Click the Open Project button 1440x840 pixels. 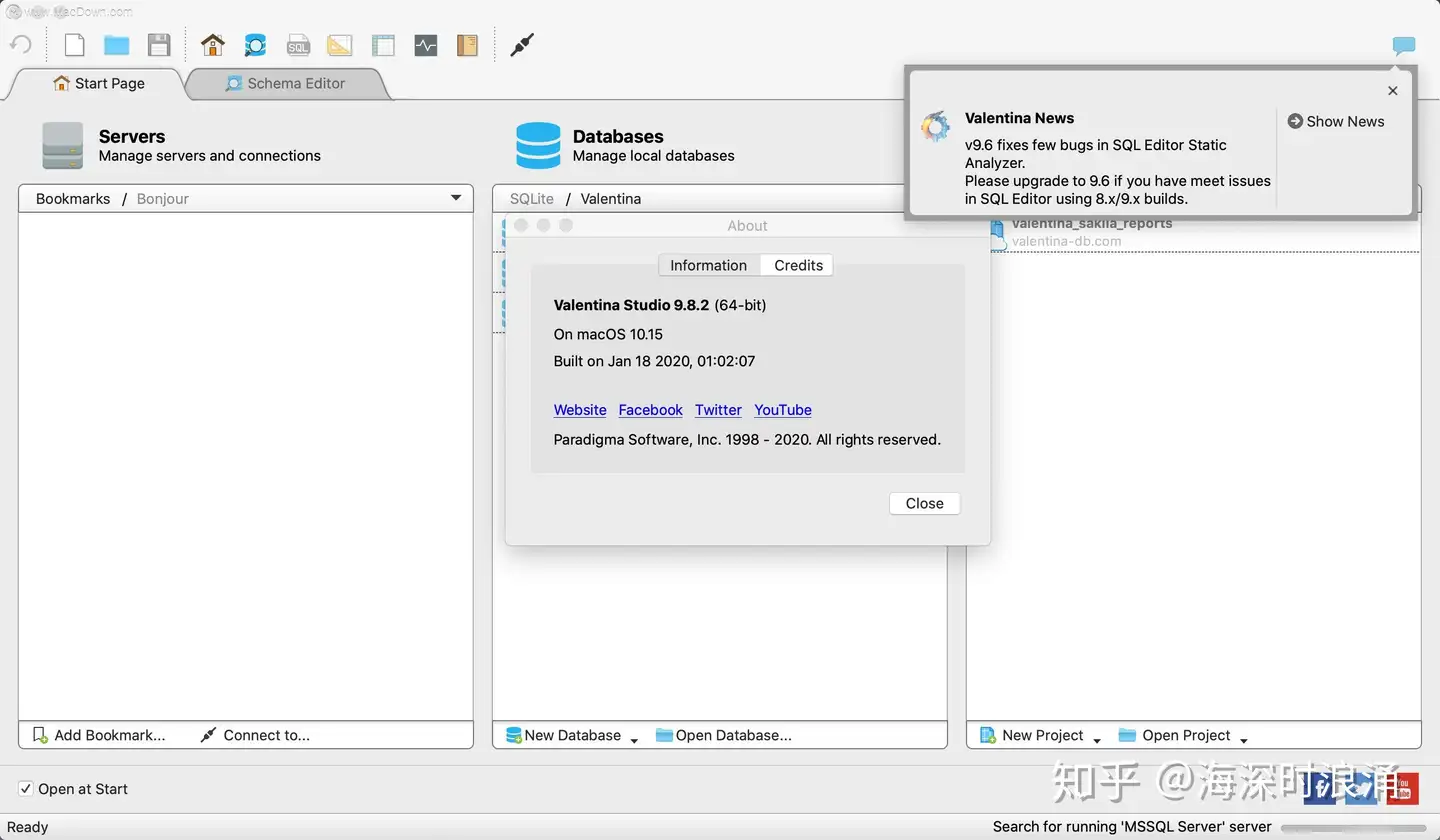click(x=1175, y=735)
